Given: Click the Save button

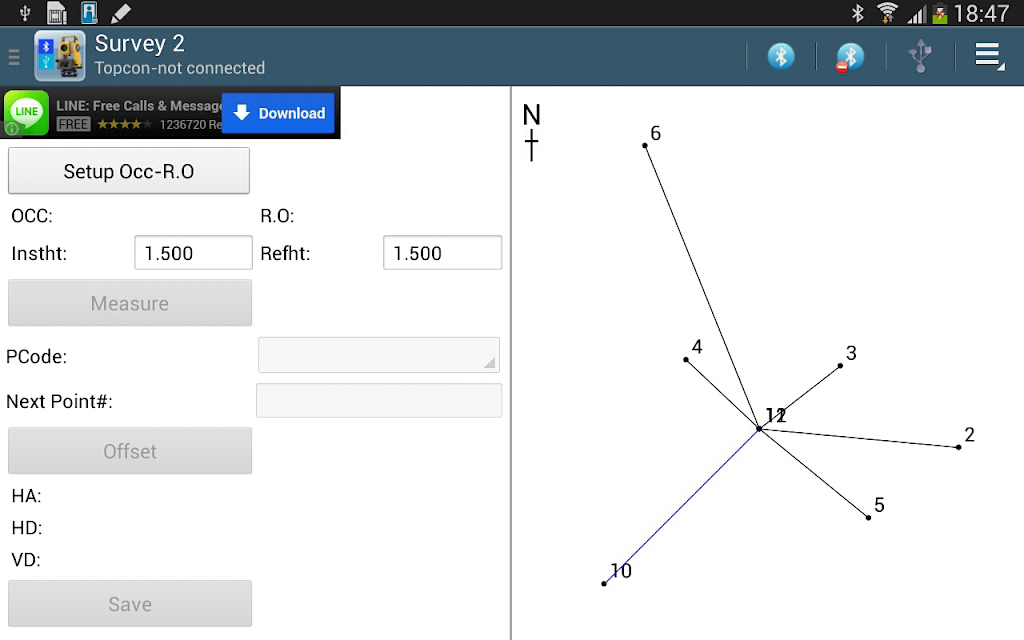Looking at the screenshot, I should [x=129, y=603].
